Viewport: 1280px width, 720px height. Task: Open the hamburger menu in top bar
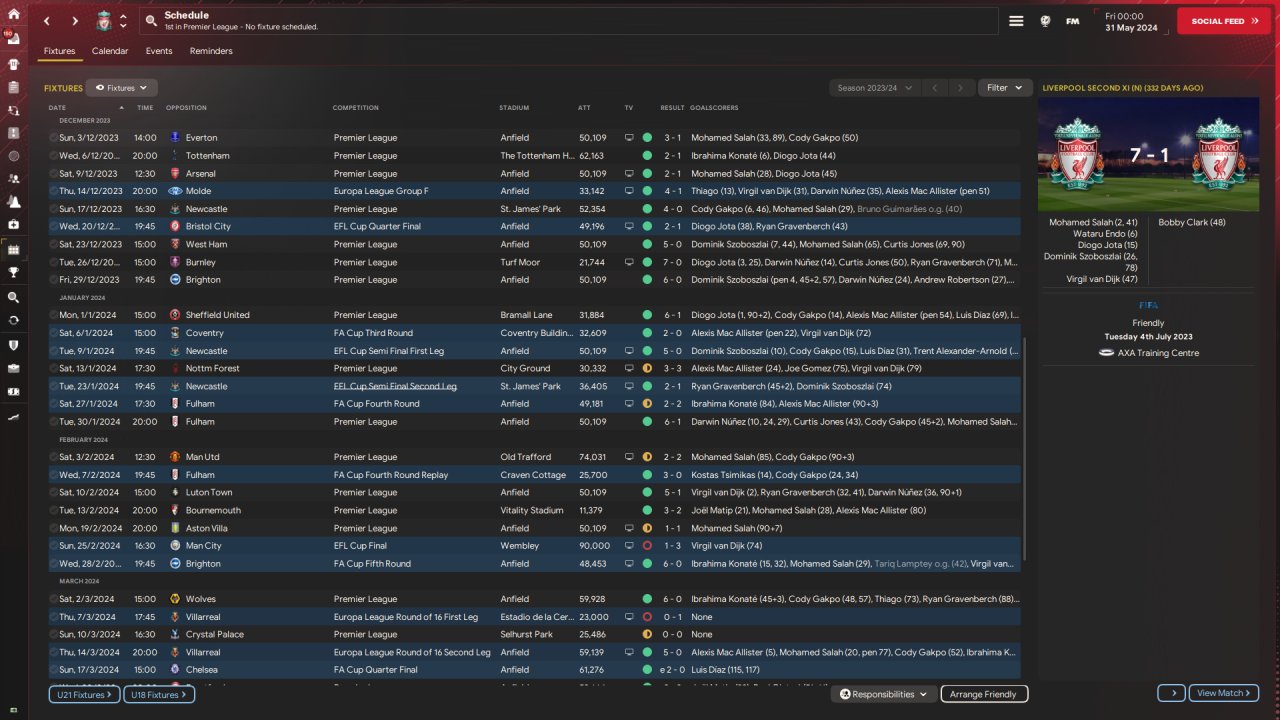coord(1016,21)
